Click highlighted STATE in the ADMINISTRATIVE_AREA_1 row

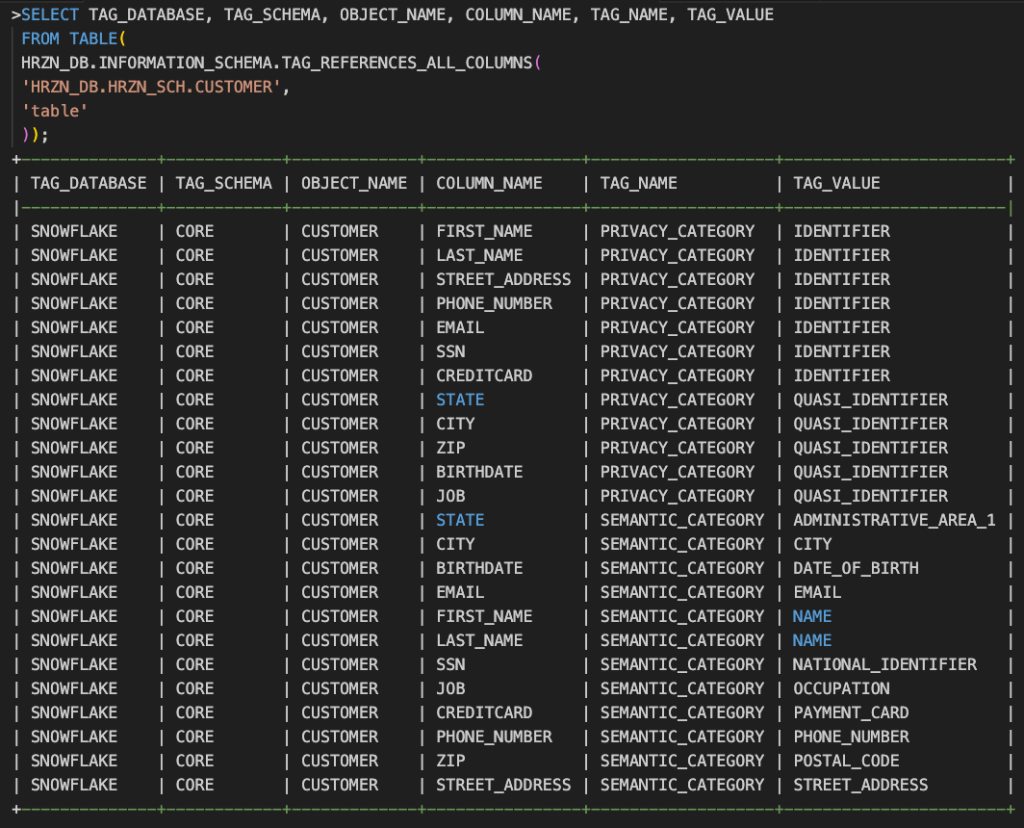click(460, 520)
